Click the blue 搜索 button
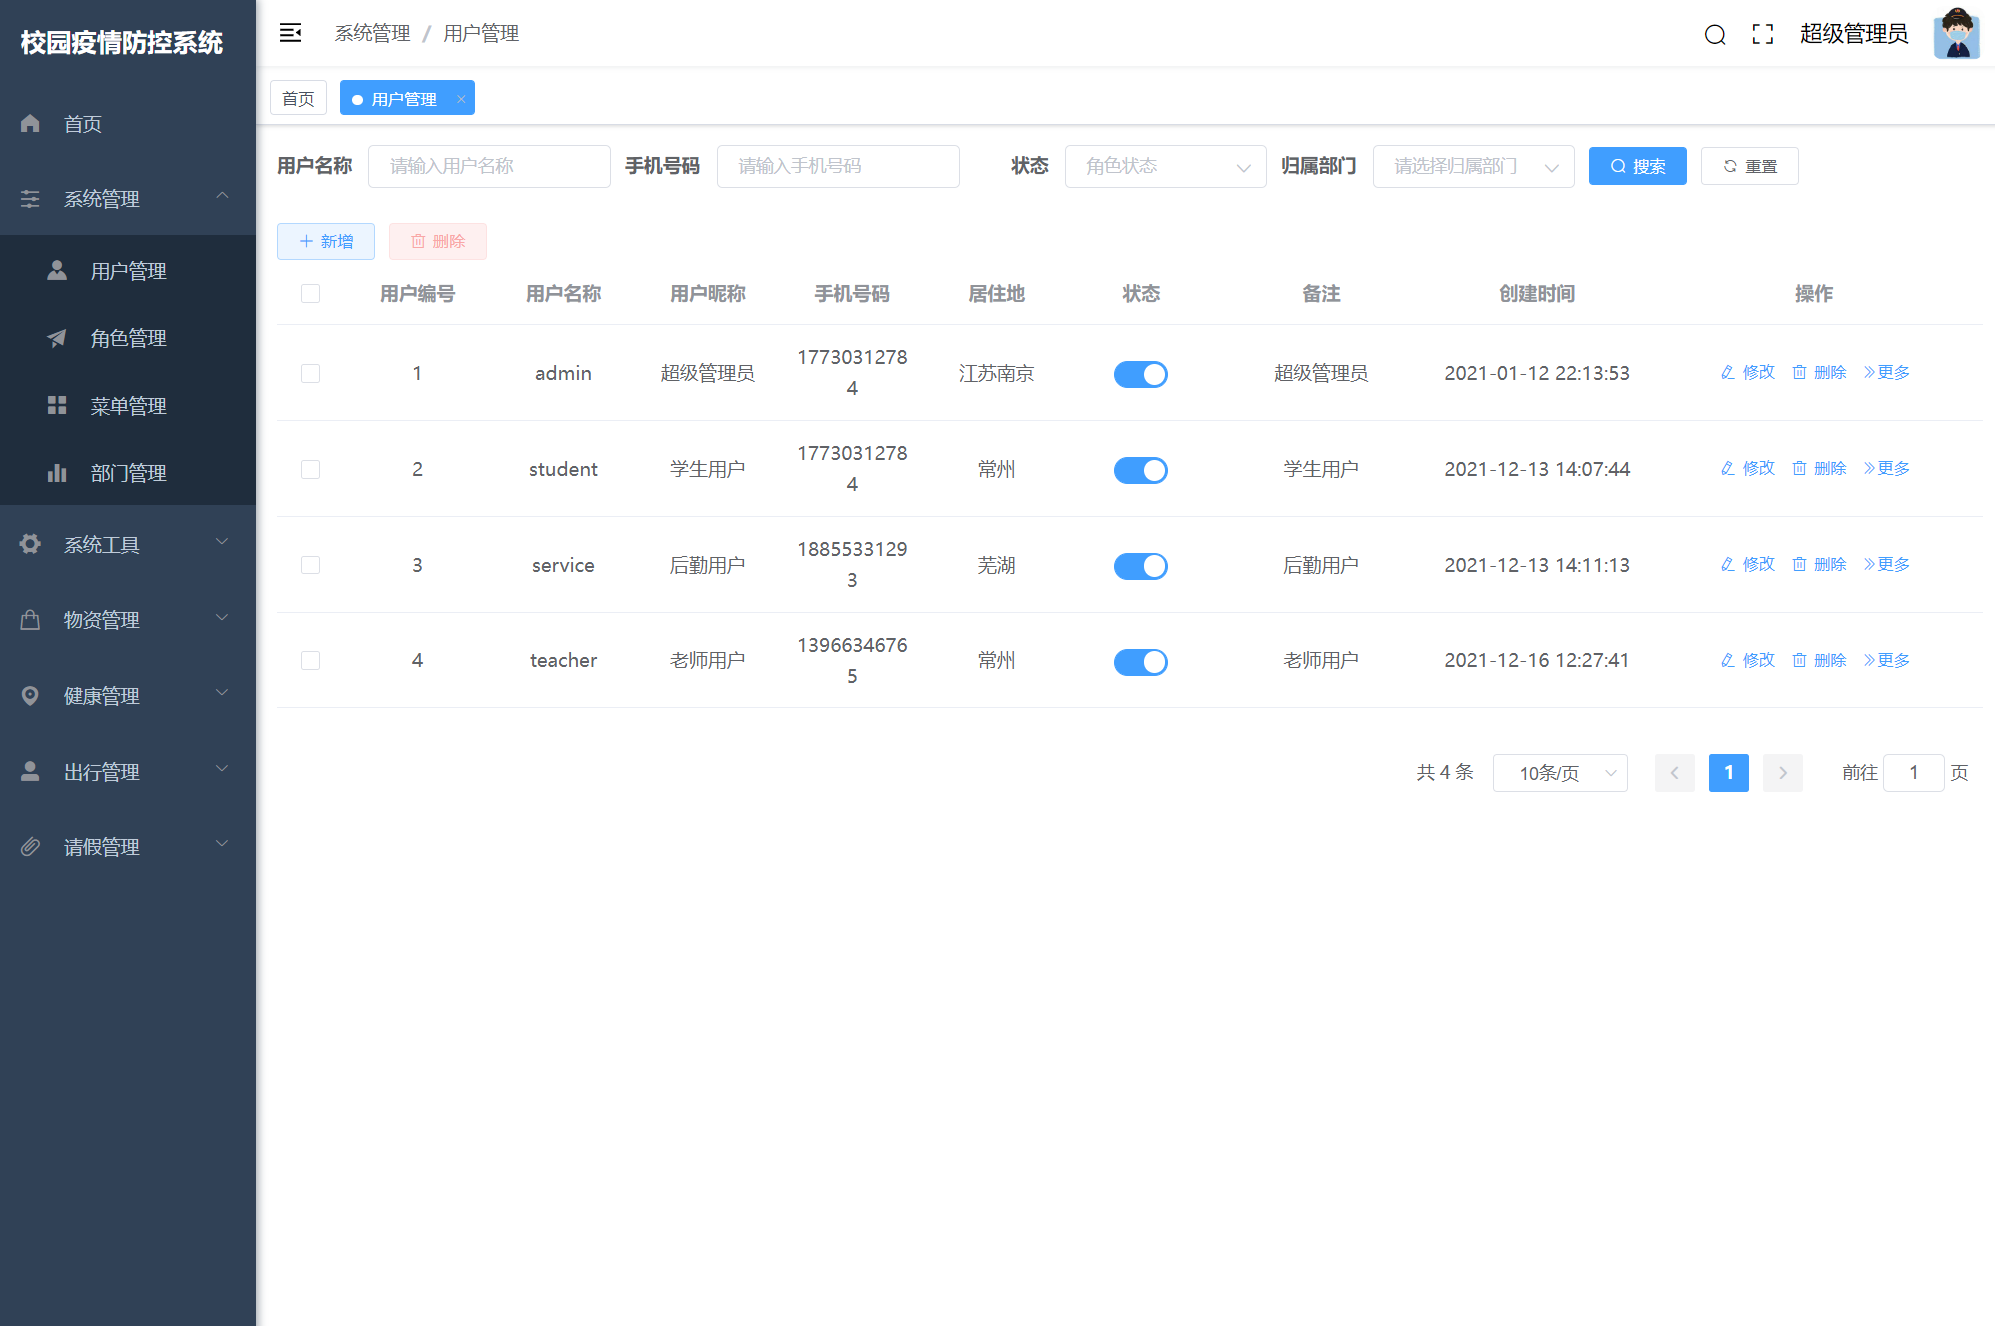This screenshot has height=1326, width=1995. coord(1637,166)
